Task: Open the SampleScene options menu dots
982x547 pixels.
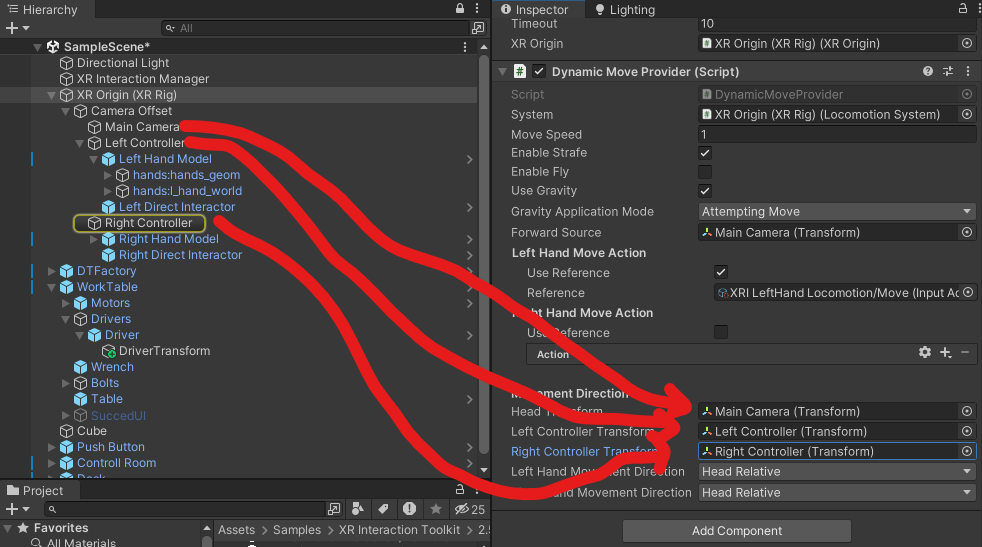Action: tap(465, 47)
